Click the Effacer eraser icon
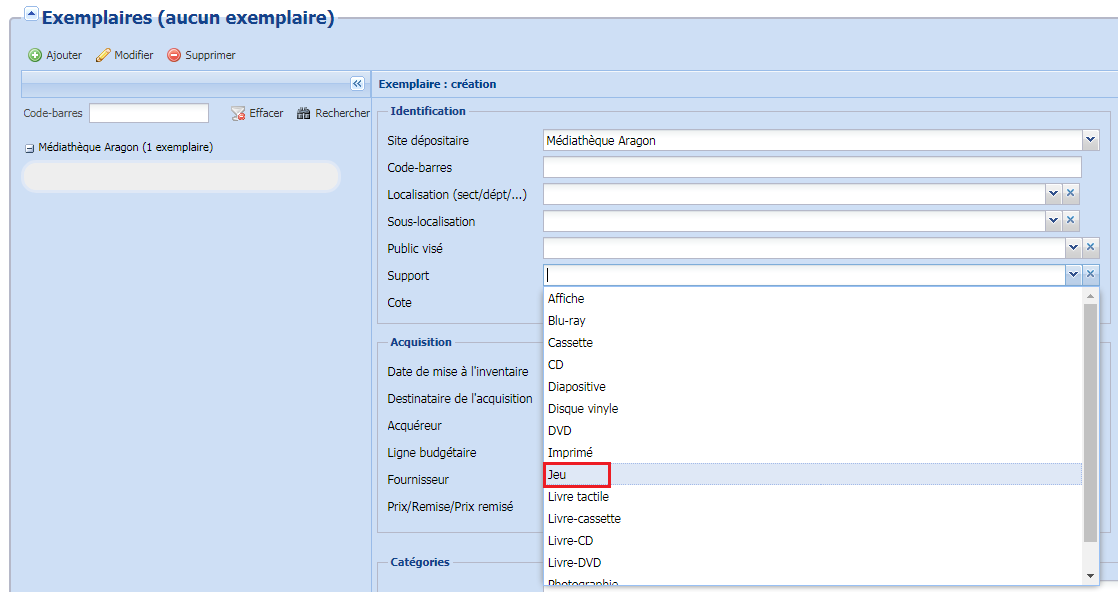Viewport: 1118px width, 592px height. click(x=239, y=114)
